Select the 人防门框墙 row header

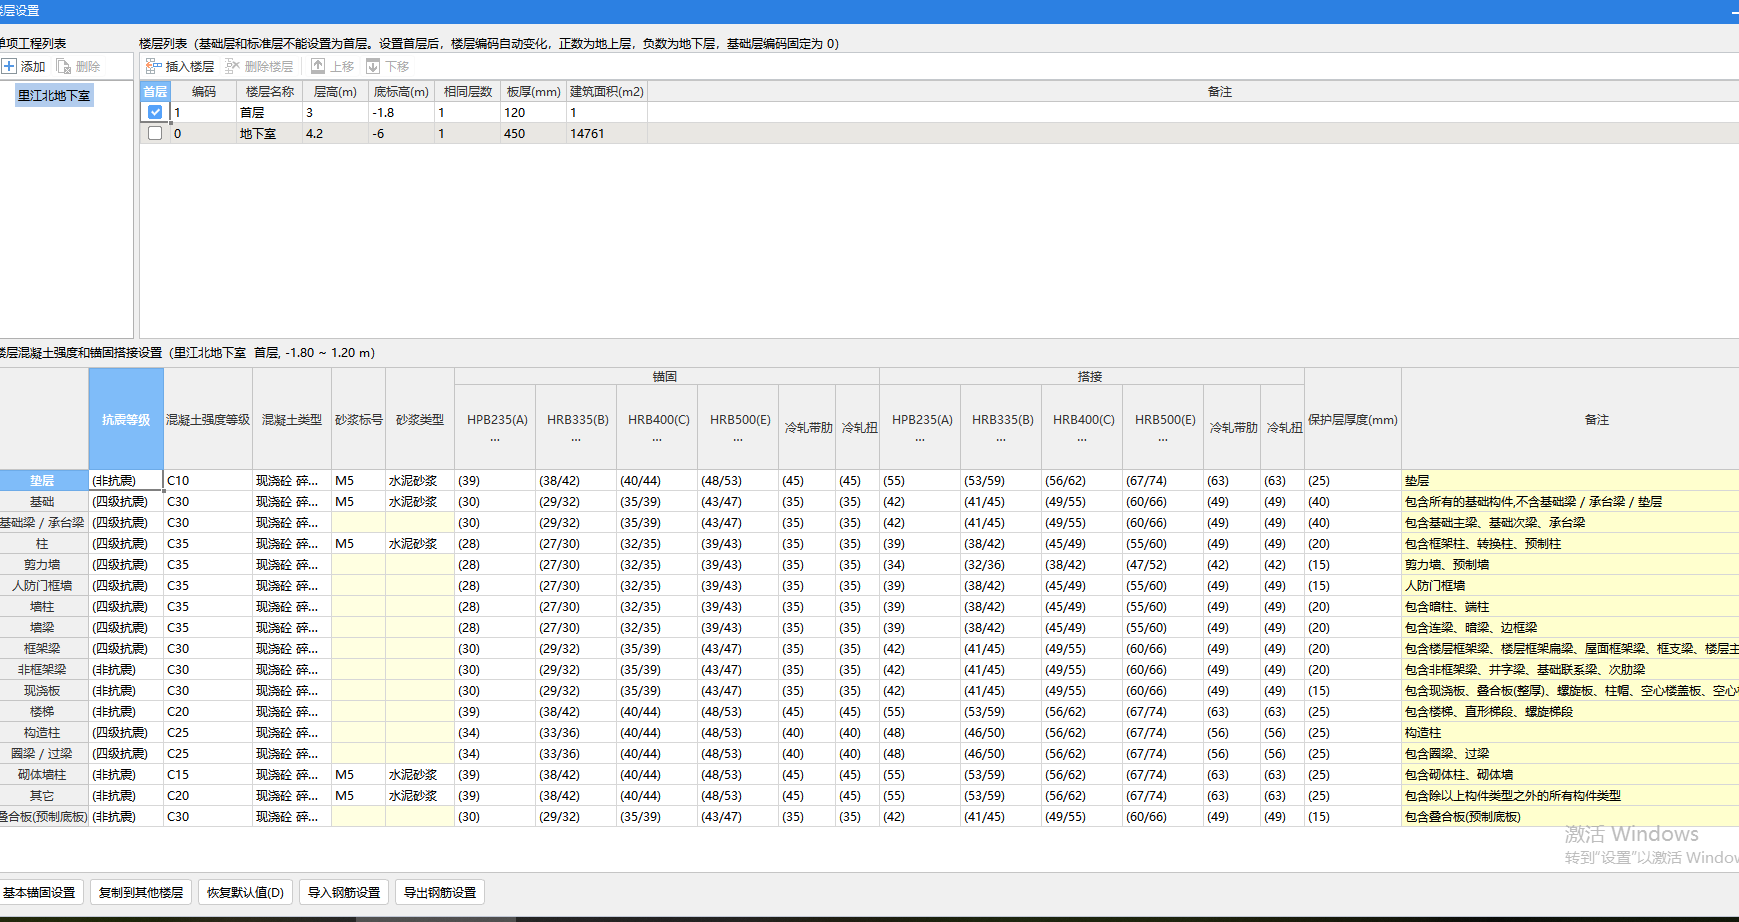[x=42, y=586]
